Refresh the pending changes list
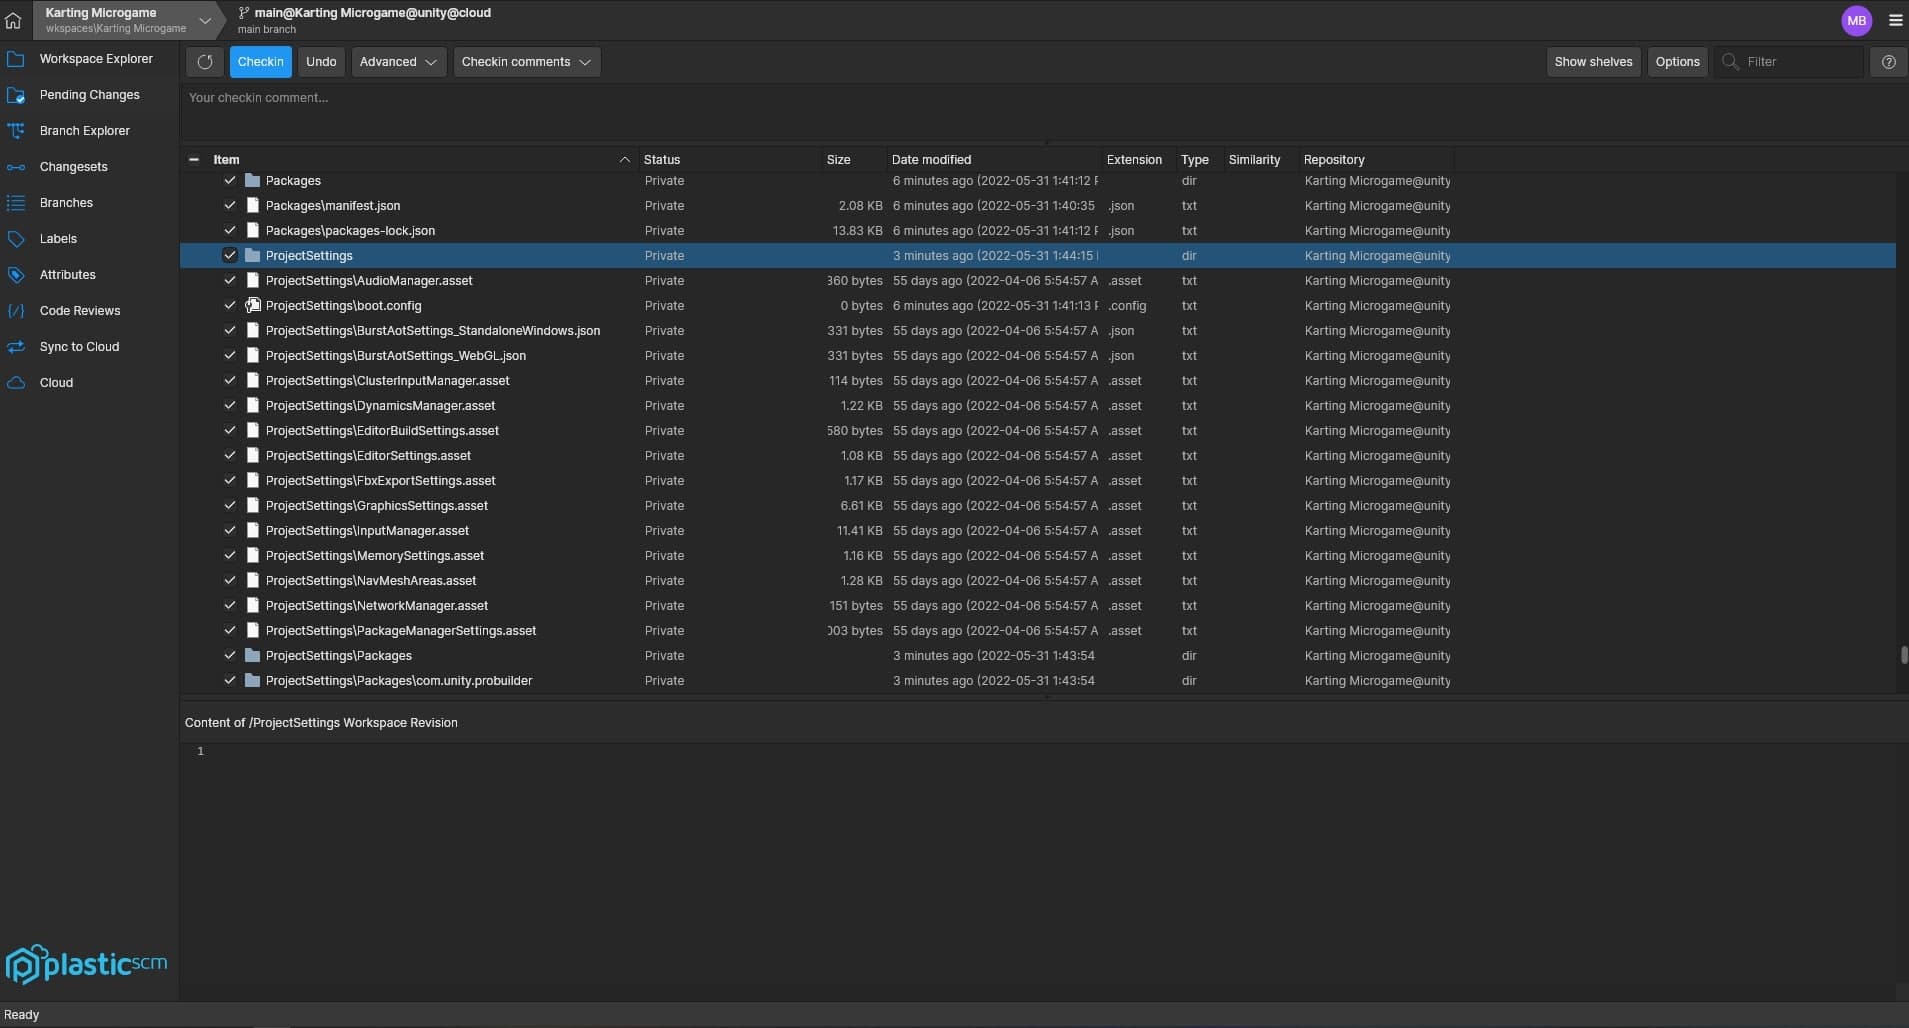 [204, 61]
